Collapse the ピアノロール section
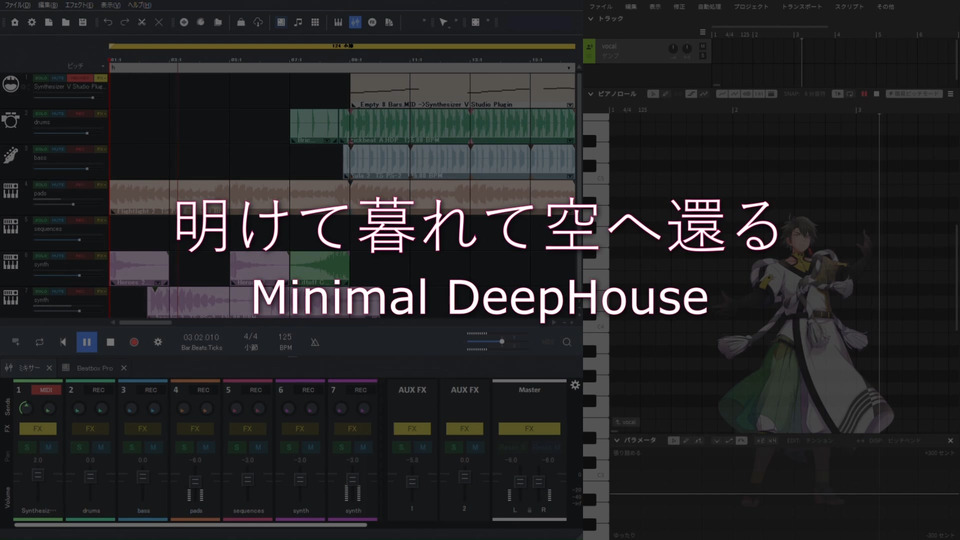Viewport: 960px width, 540px height. point(591,94)
